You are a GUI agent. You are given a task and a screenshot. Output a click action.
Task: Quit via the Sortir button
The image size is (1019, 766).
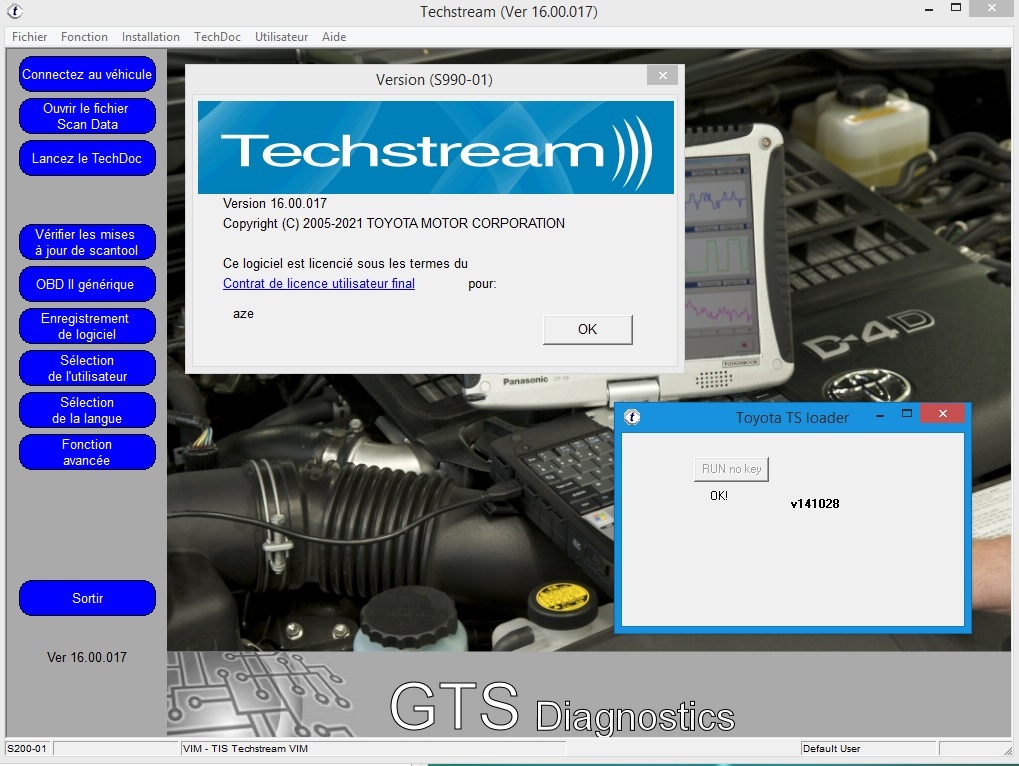click(x=87, y=598)
